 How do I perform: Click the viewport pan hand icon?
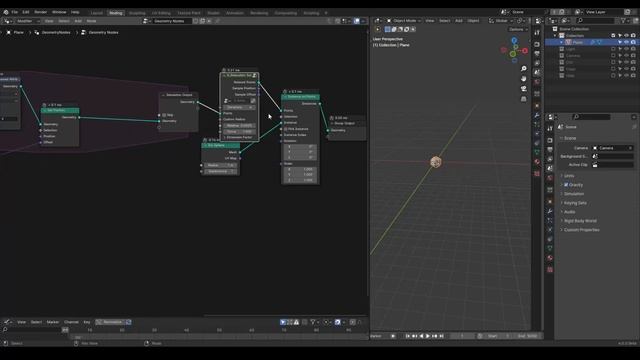click(x=524, y=79)
